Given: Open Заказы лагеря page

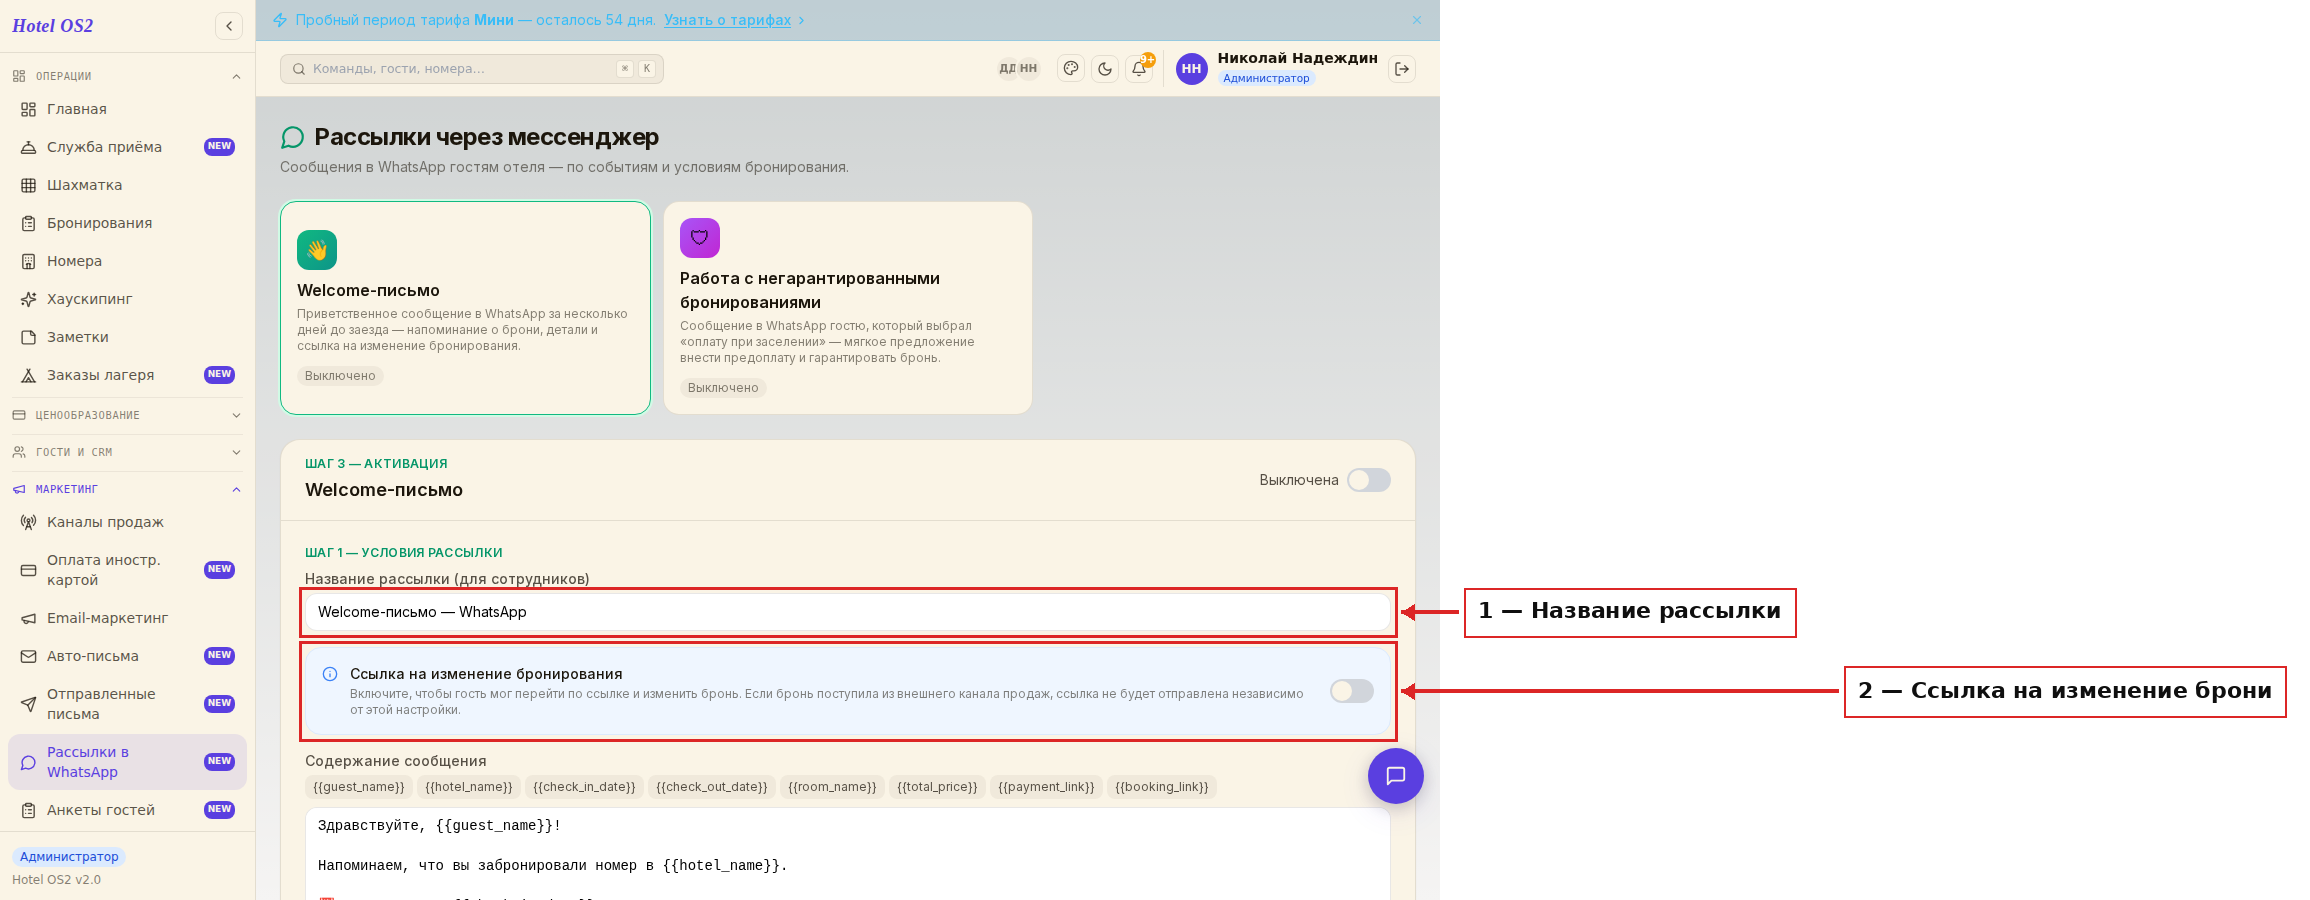Looking at the screenshot, I should coord(127,375).
